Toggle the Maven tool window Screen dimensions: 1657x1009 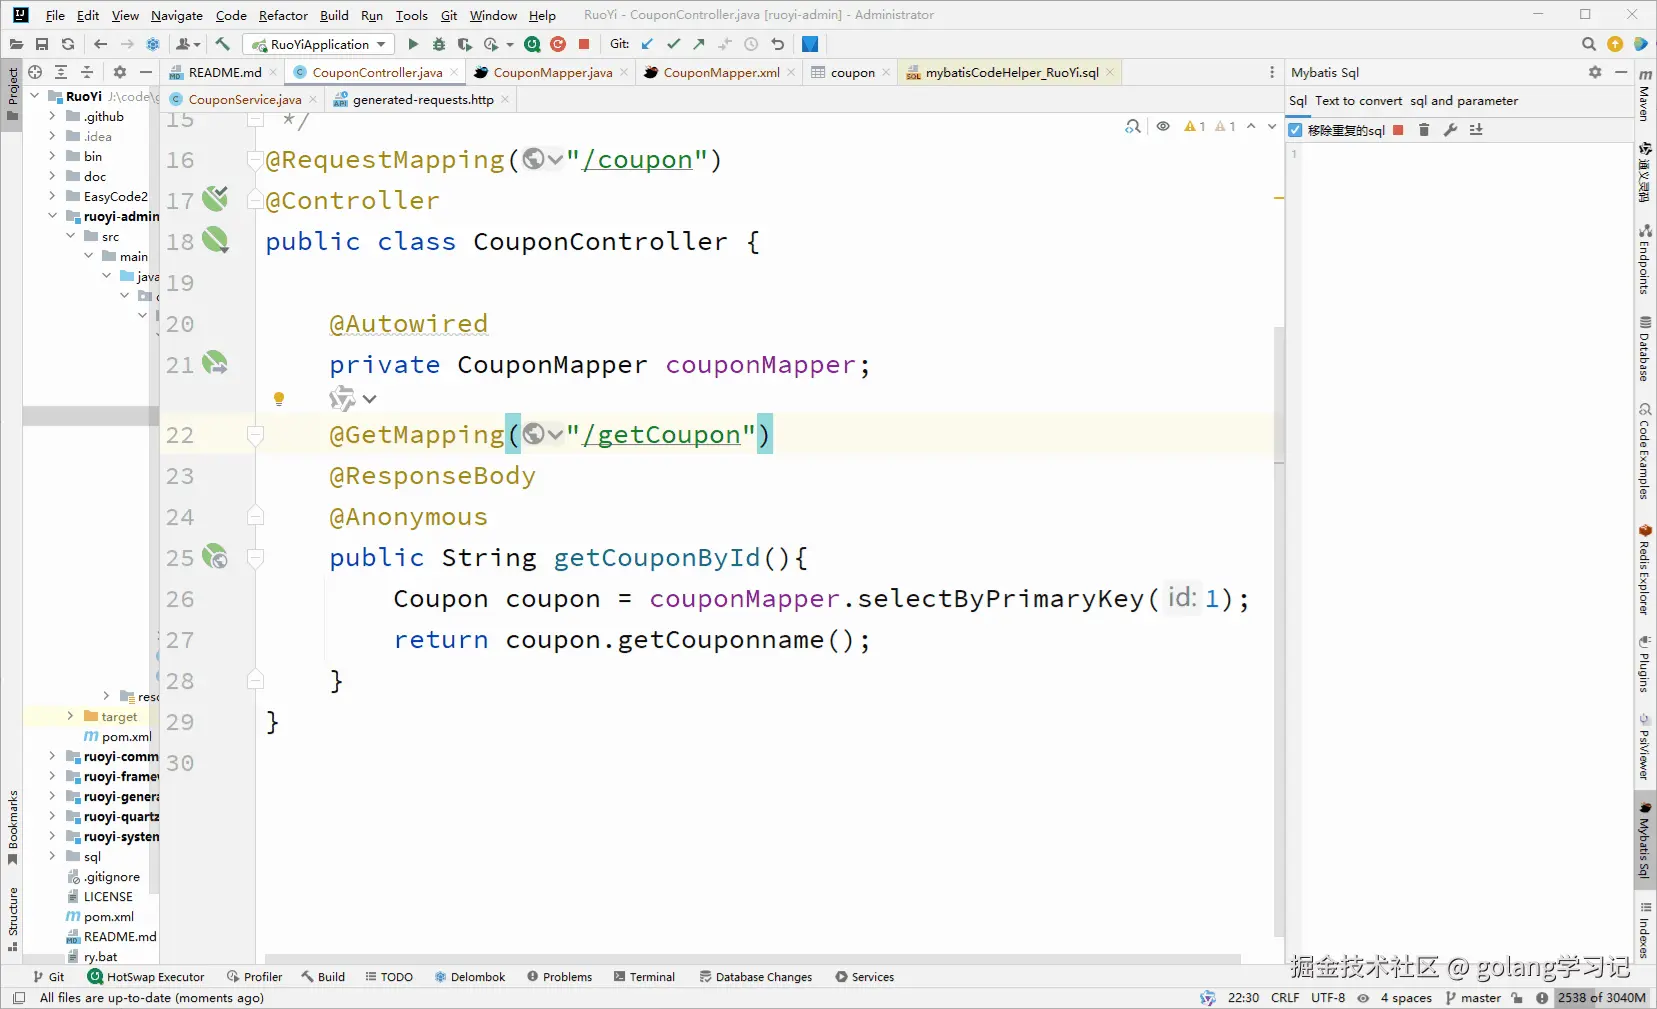(1644, 95)
